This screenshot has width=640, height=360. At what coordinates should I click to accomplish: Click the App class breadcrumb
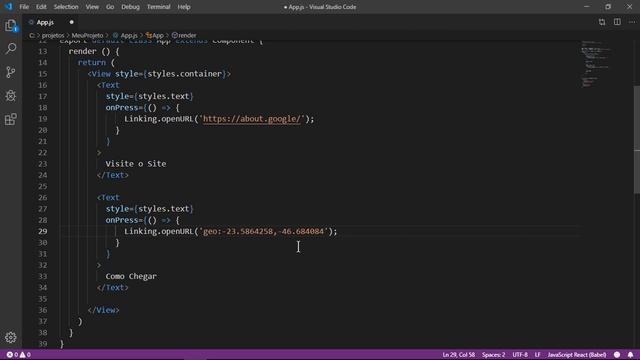click(155, 36)
